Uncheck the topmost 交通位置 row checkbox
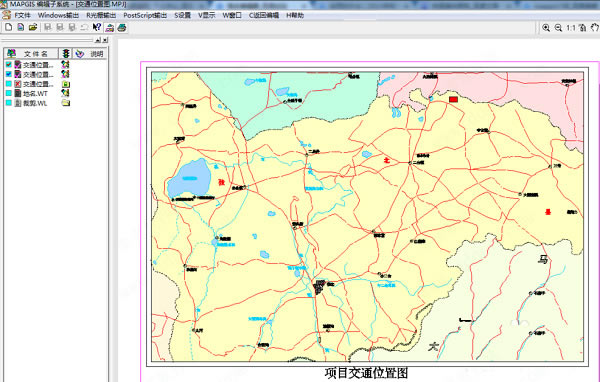This screenshot has height=382, width=600. [9, 65]
